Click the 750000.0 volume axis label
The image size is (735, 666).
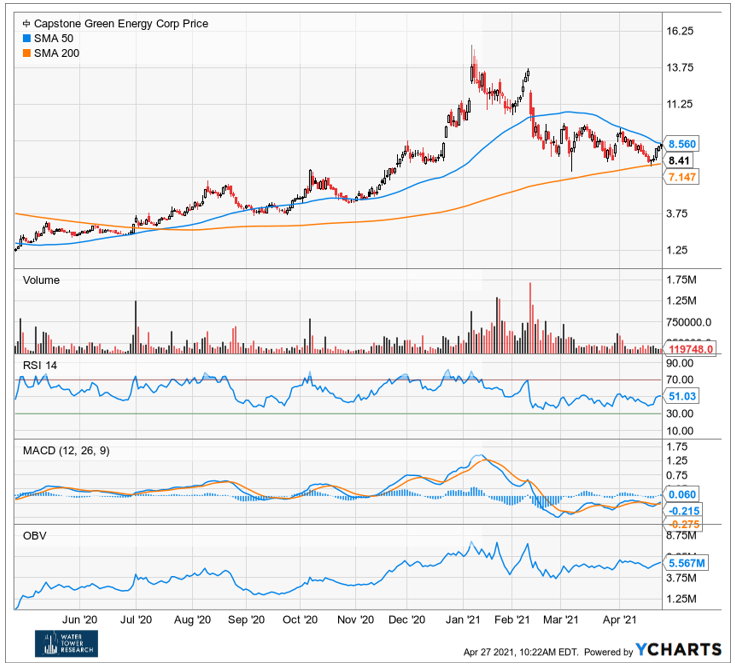pyautogui.click(x=689, y=322)
